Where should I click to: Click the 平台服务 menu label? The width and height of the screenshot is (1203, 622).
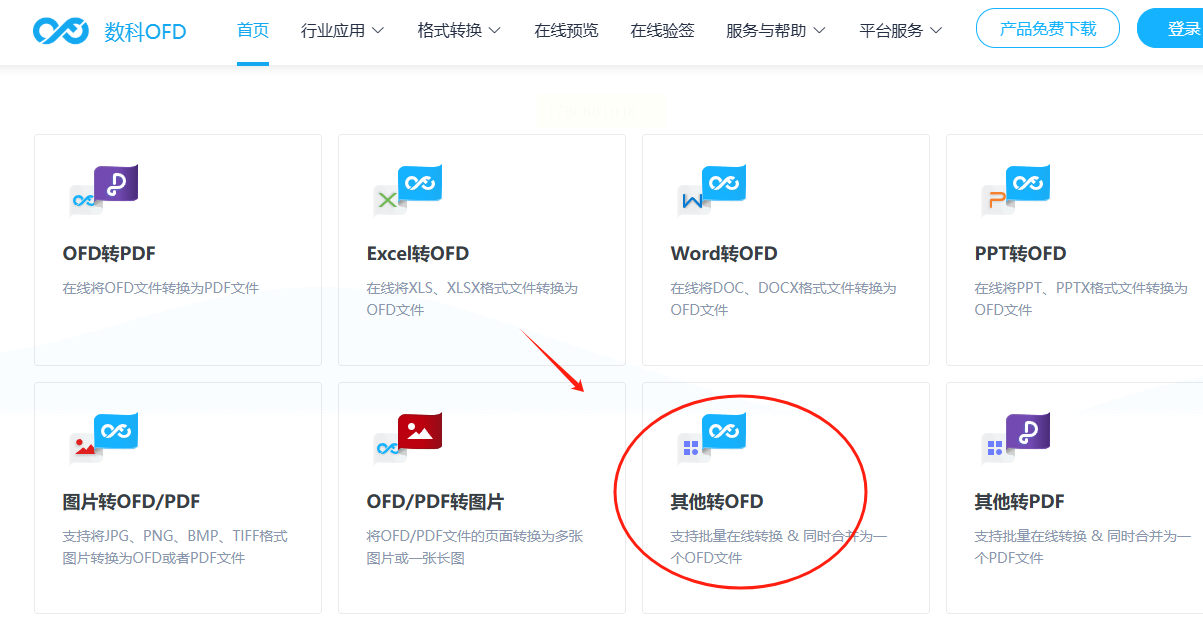(x=891, y=30)
